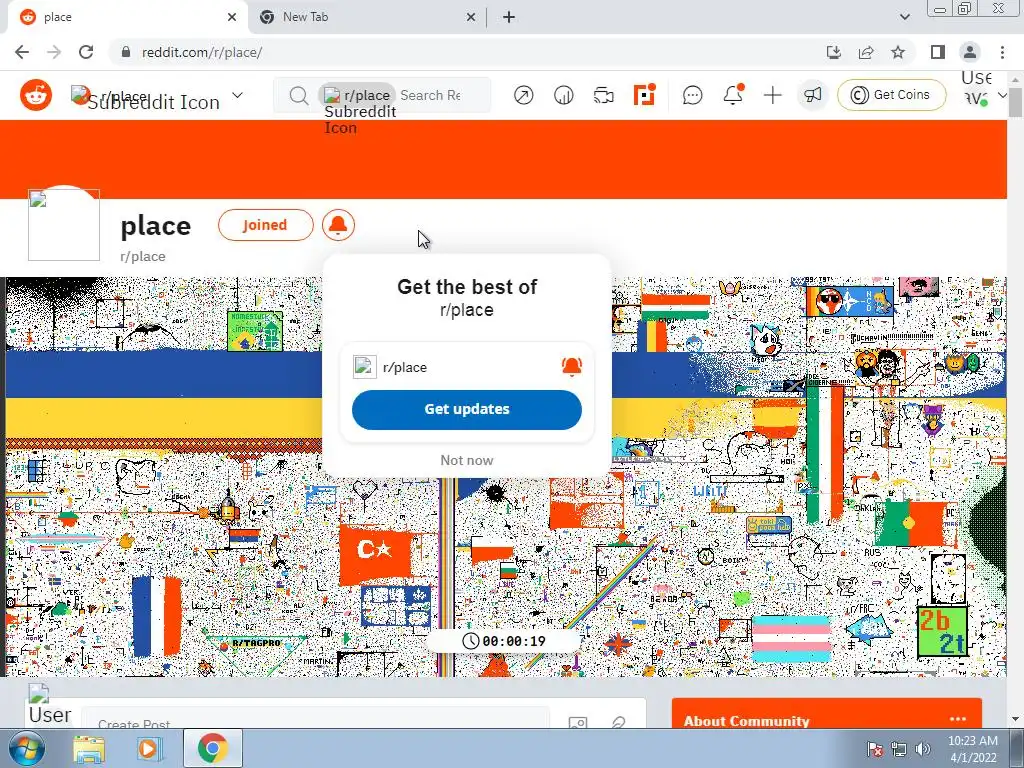Open the Chrome profile avatar
The height and width of the screenshot is (768, 1024).
tap(970, 52)
